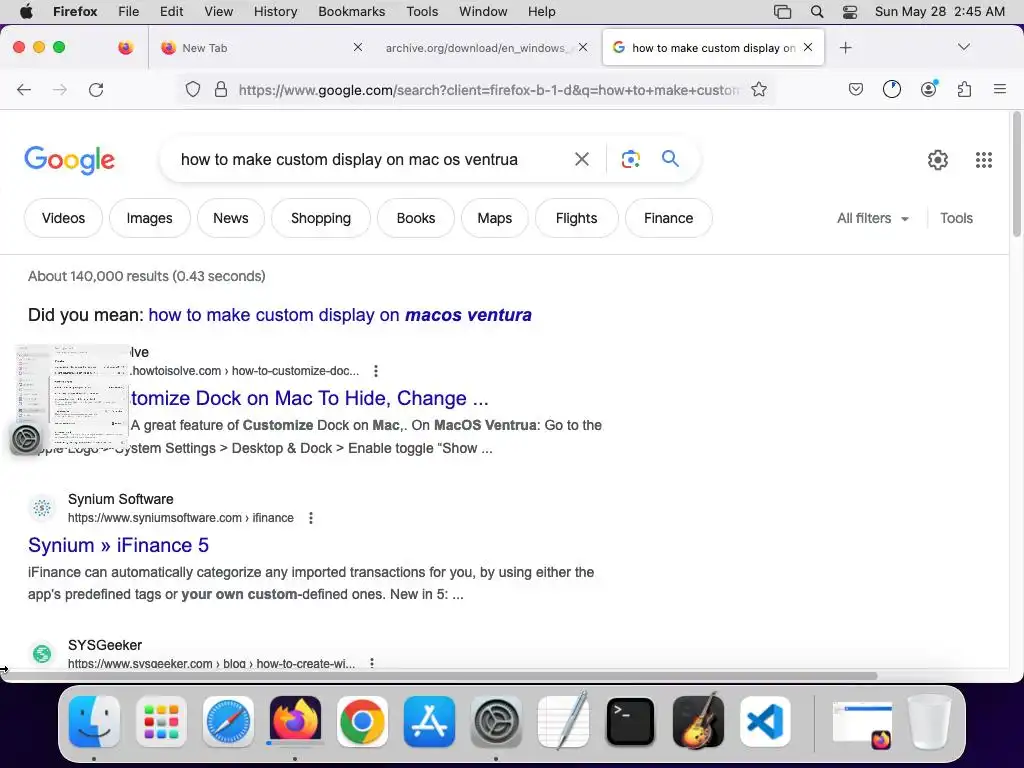
Task: Filter results by News
Action: 231,218
